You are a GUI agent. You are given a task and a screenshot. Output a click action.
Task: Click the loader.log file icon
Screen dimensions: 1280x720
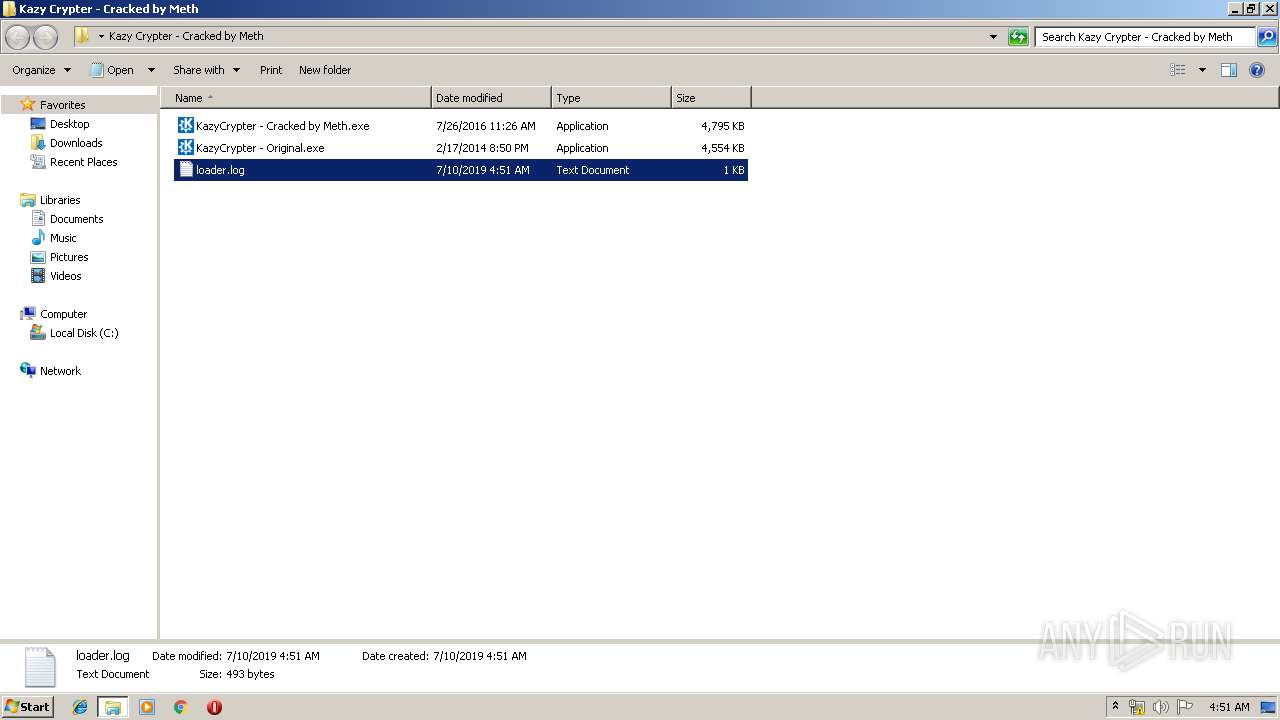(x=185, y=170)
